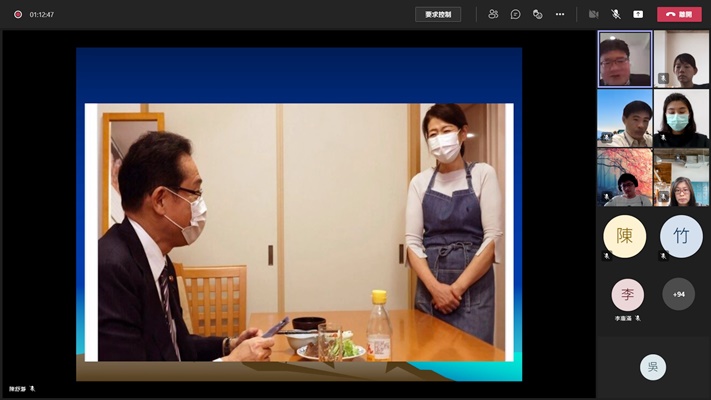Click the 吳 avatar at the bottom
711x400 pixels.
tap(652, 367)
